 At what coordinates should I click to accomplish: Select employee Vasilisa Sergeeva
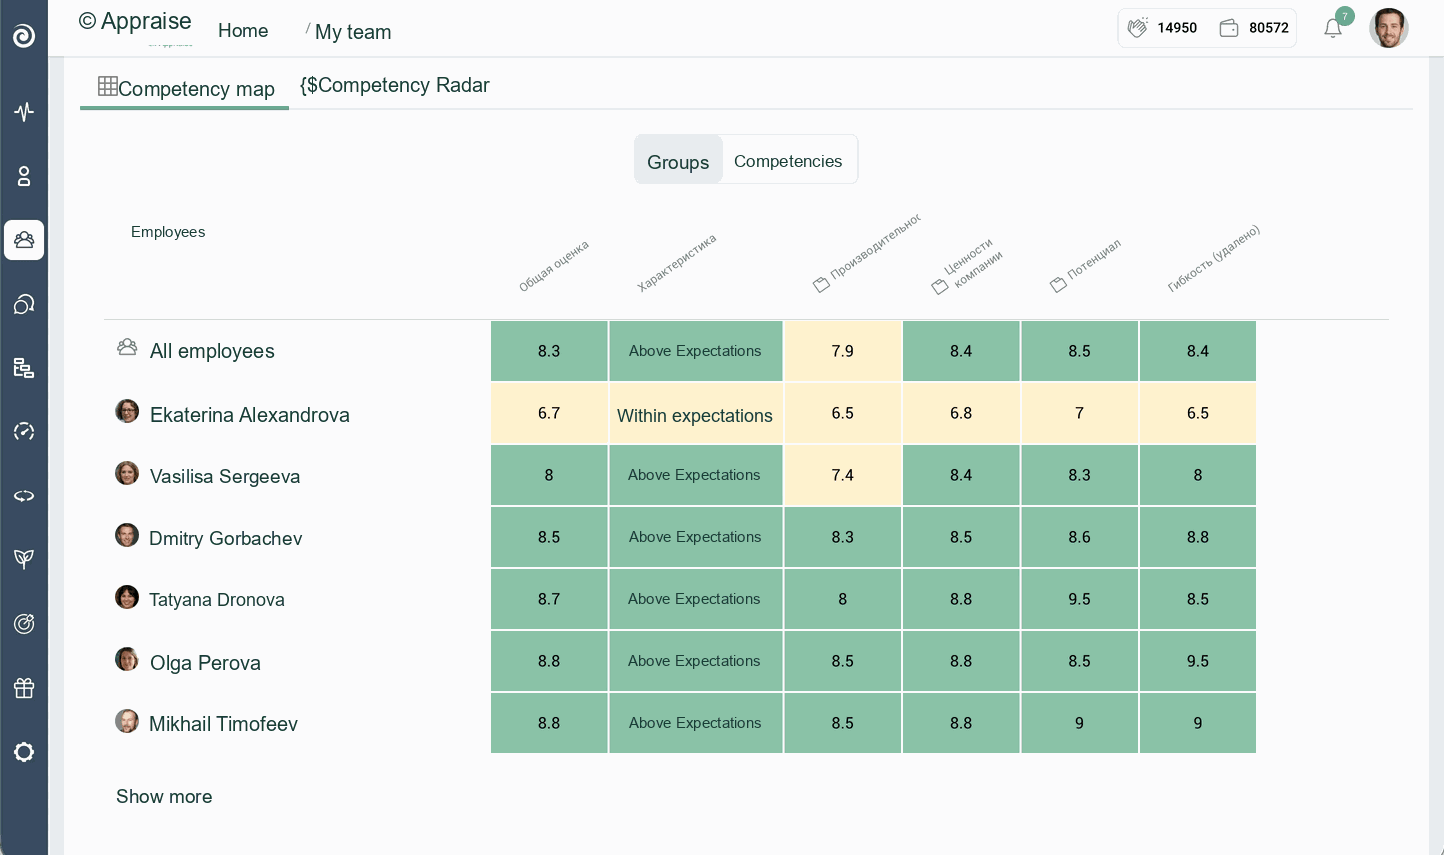(x=225, y=476)
